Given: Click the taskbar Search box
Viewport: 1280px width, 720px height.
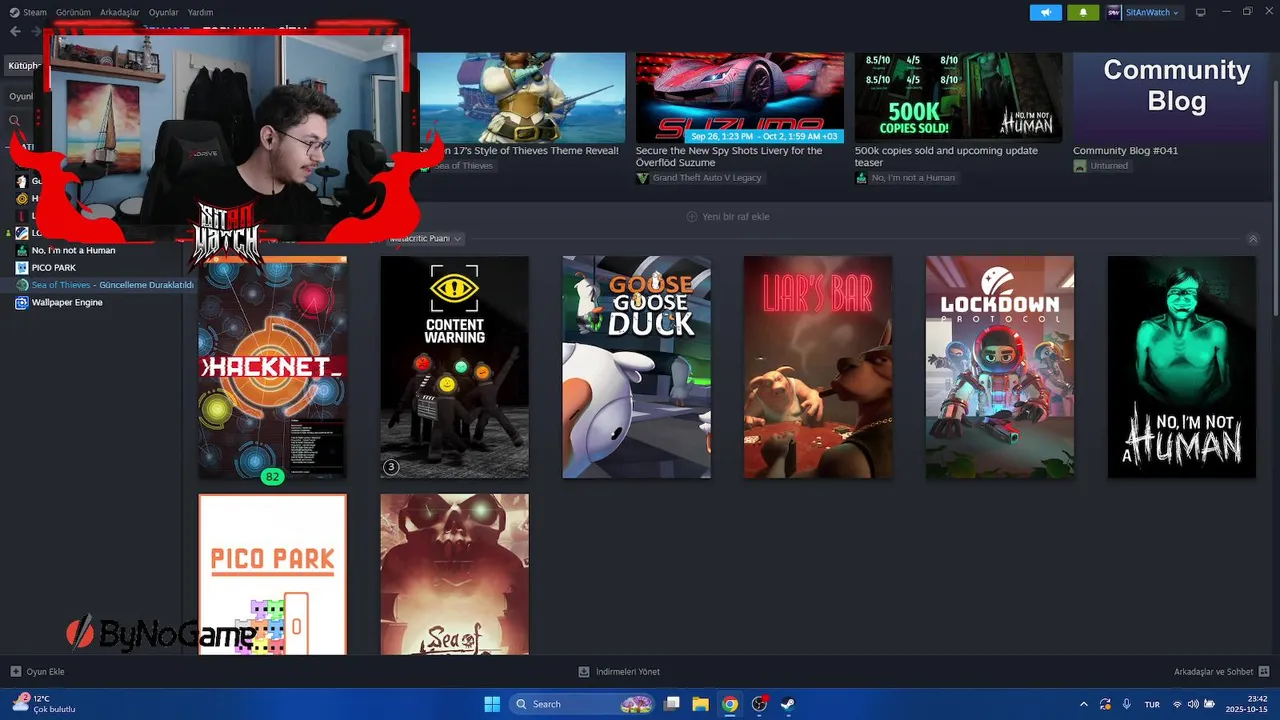Looking at the screenshot, I should 583,704.
